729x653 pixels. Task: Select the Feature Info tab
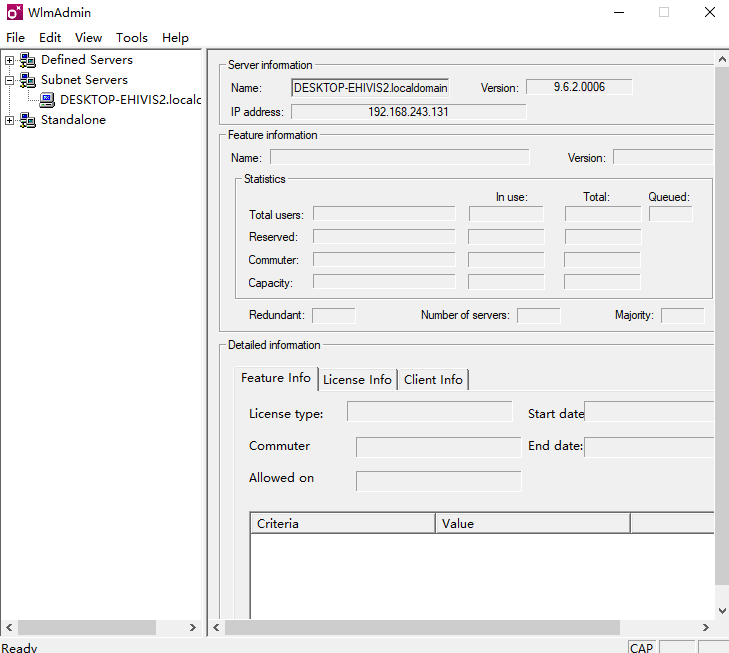276,378
